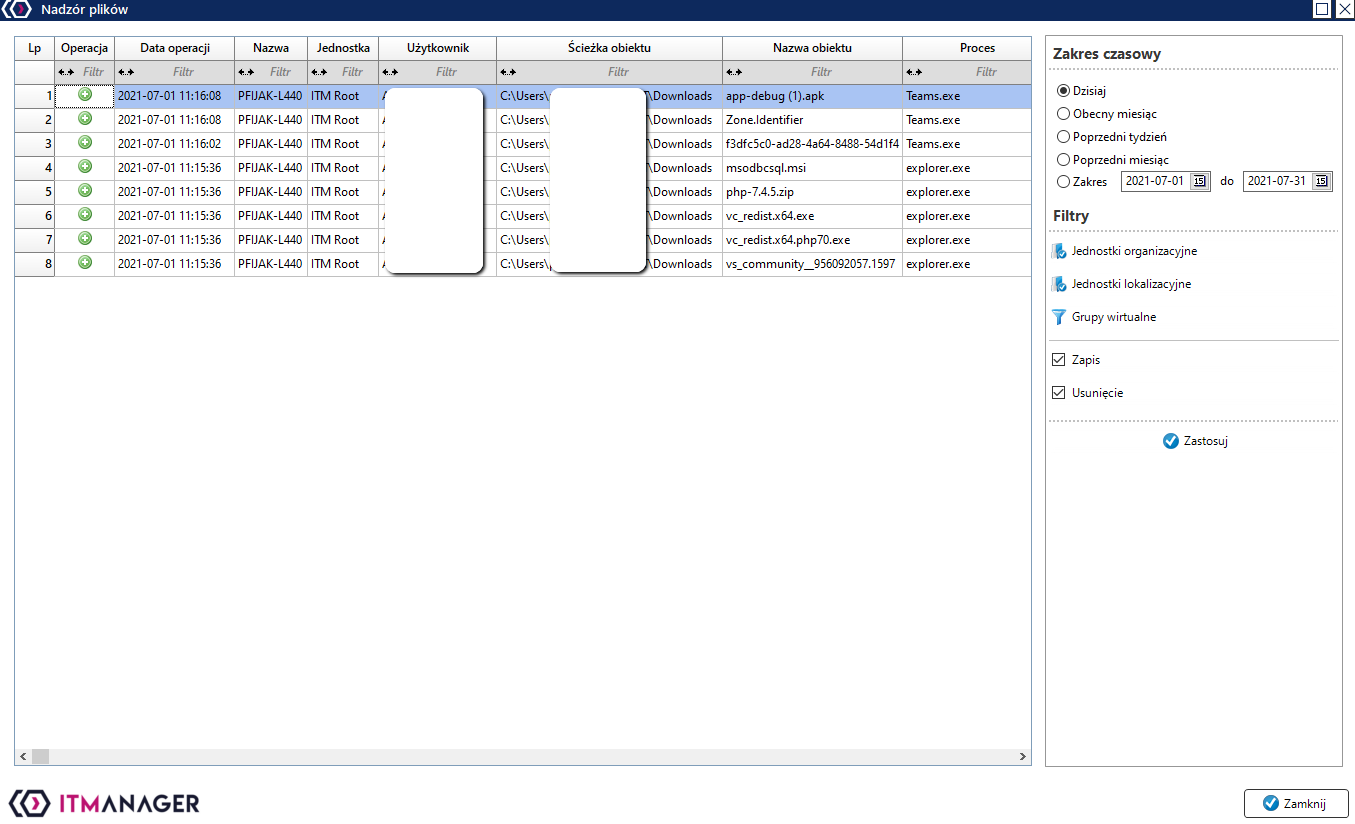Select the Obecny miesiąc radio button
This screenshot has width=1355, height=824.
click(1064, 114)
